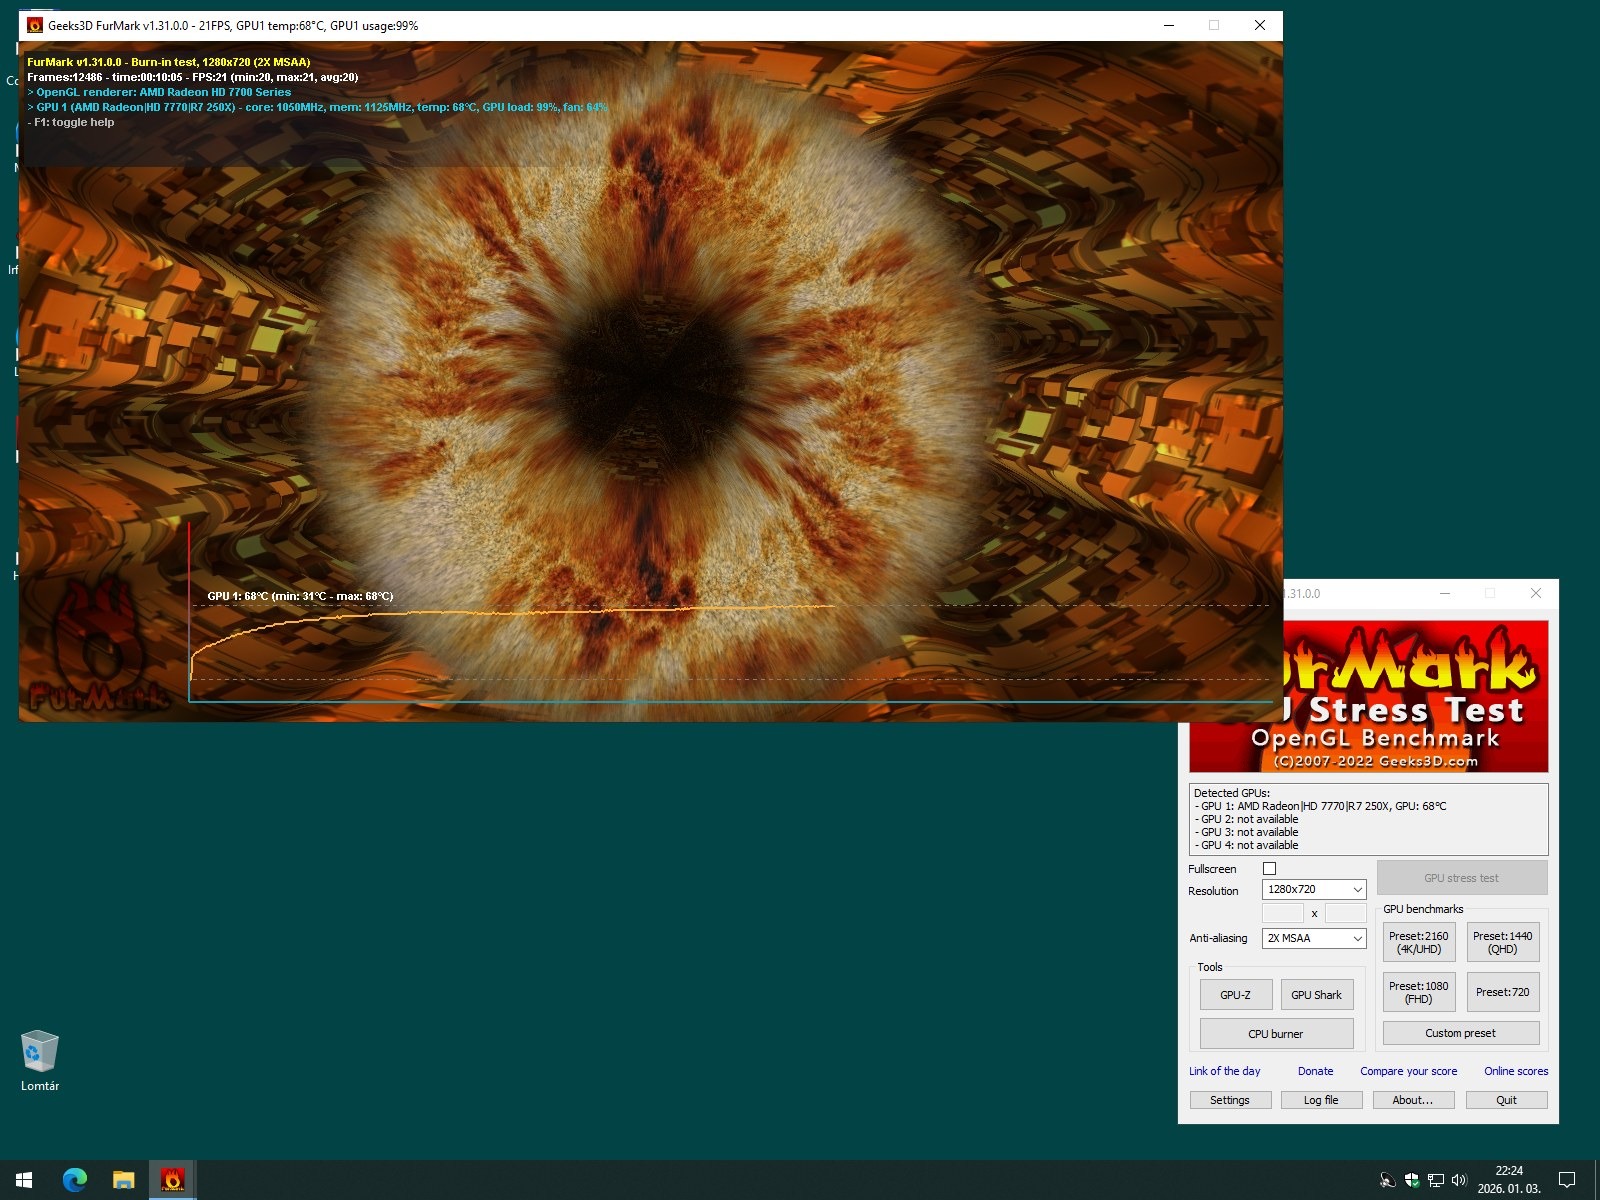Open the Log file

pyautogui.click(x=1321, y=1100)
